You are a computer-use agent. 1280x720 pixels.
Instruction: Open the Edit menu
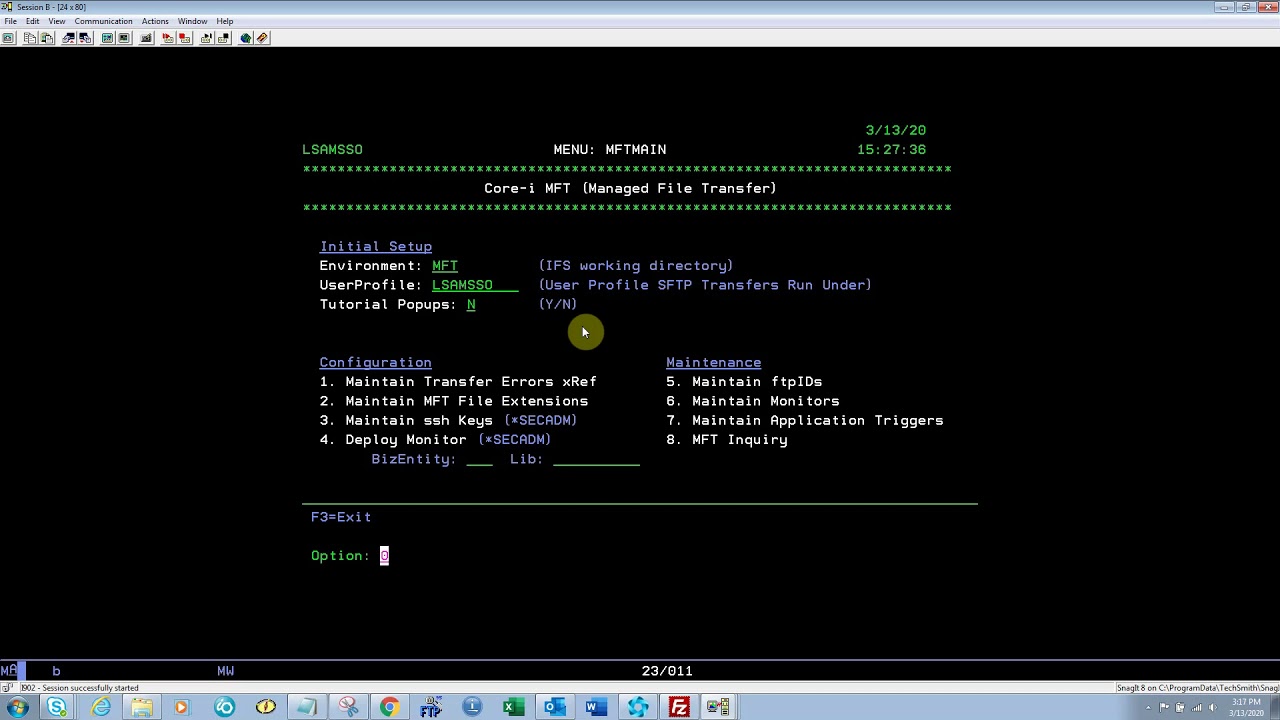click(33, 21)
